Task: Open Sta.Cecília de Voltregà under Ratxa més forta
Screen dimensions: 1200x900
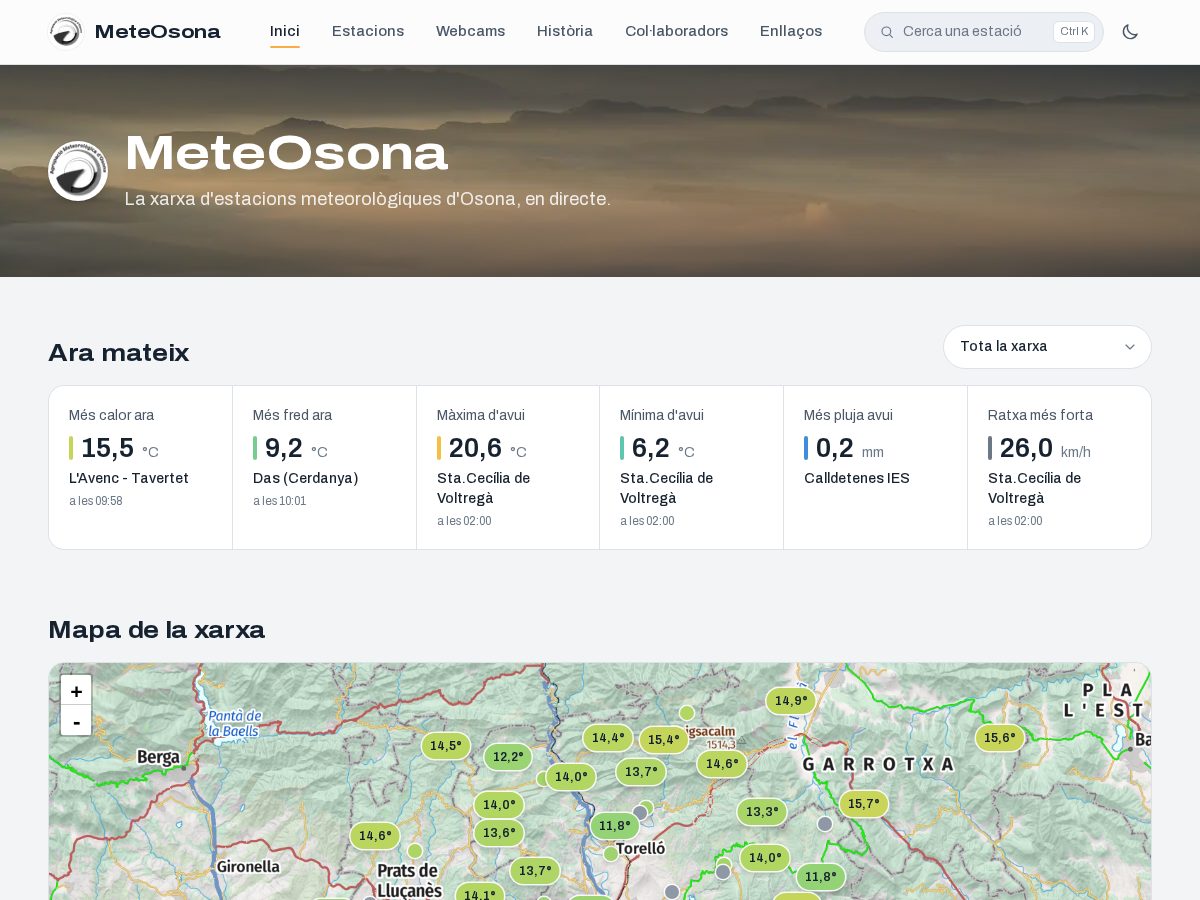Action: click(x=1035, y=488)
